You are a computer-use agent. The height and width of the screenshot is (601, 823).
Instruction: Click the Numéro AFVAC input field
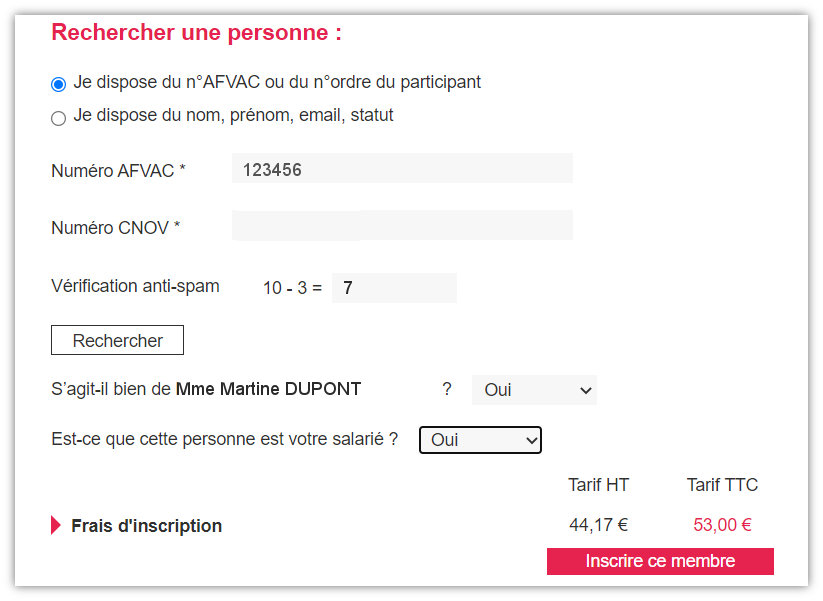click(x=401, y=168)
